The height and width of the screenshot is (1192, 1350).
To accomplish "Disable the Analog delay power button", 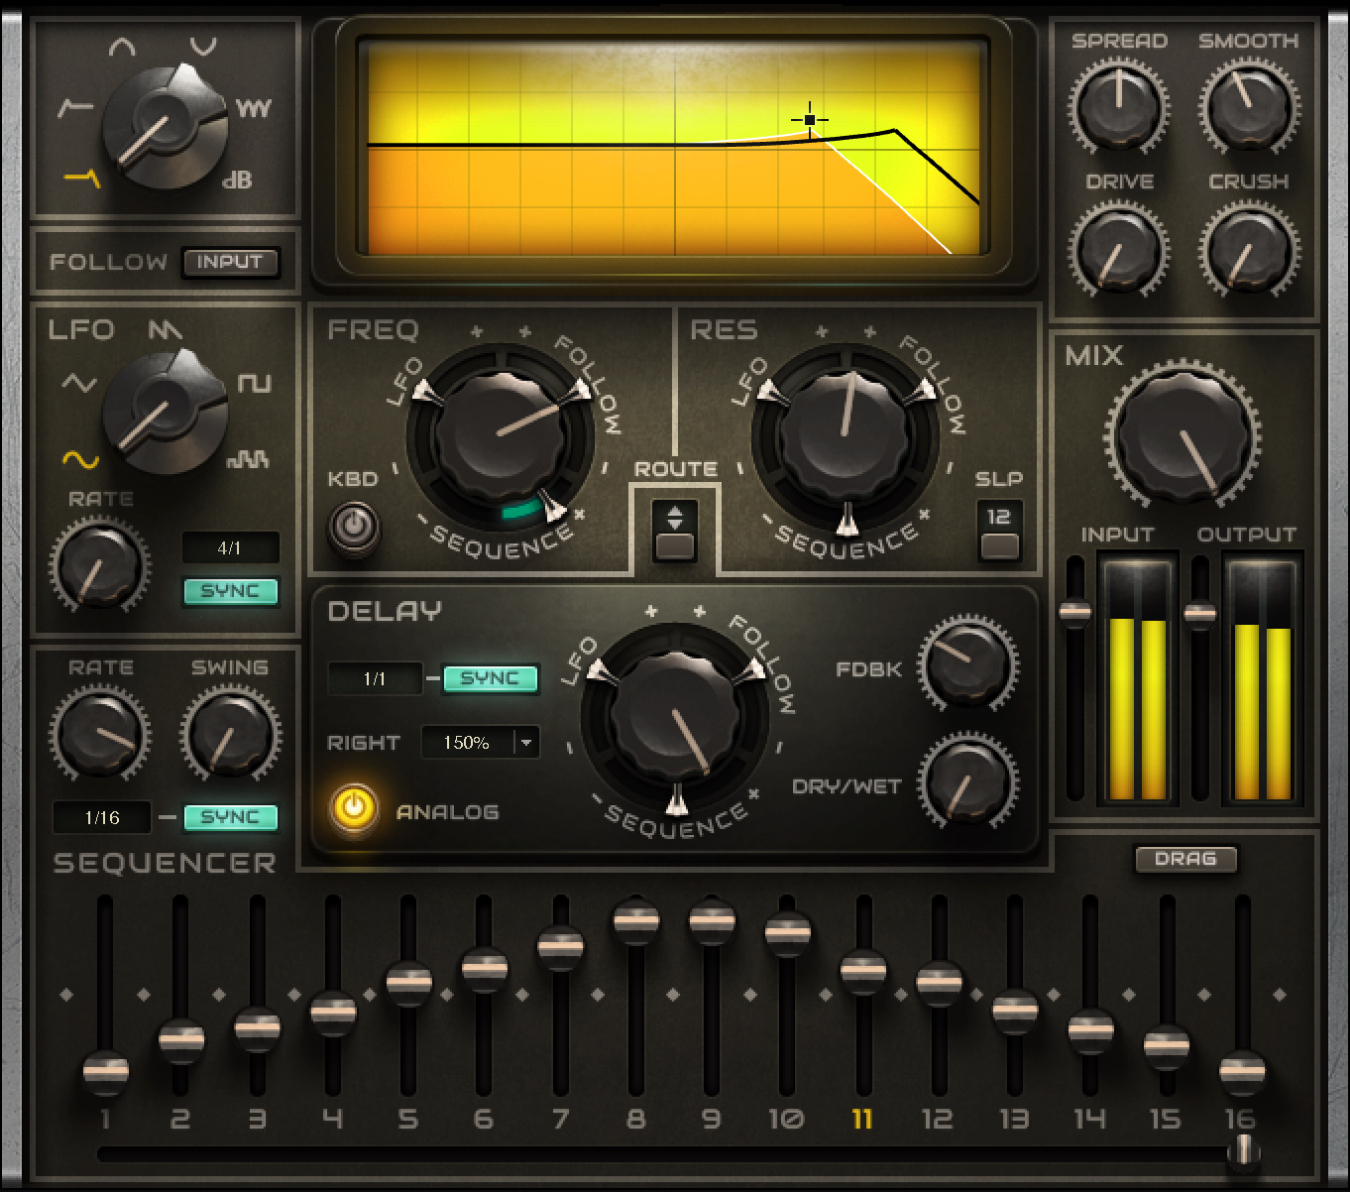I will tap(353, 807).
